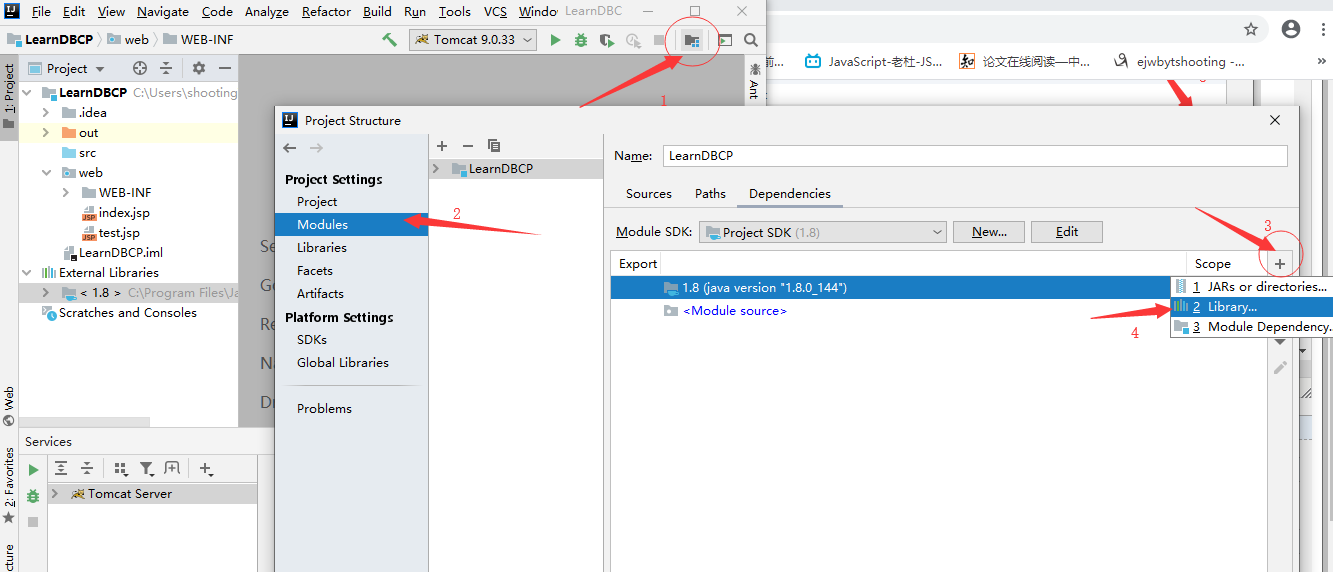Open Project Structure from the toolbar

click(691, 40)
